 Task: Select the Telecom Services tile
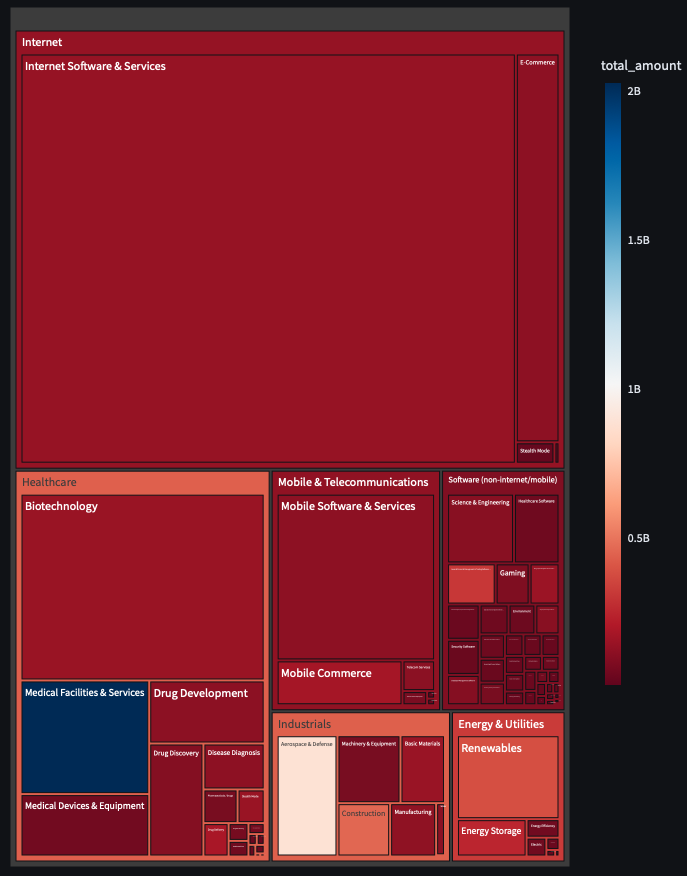pos(418,676)
